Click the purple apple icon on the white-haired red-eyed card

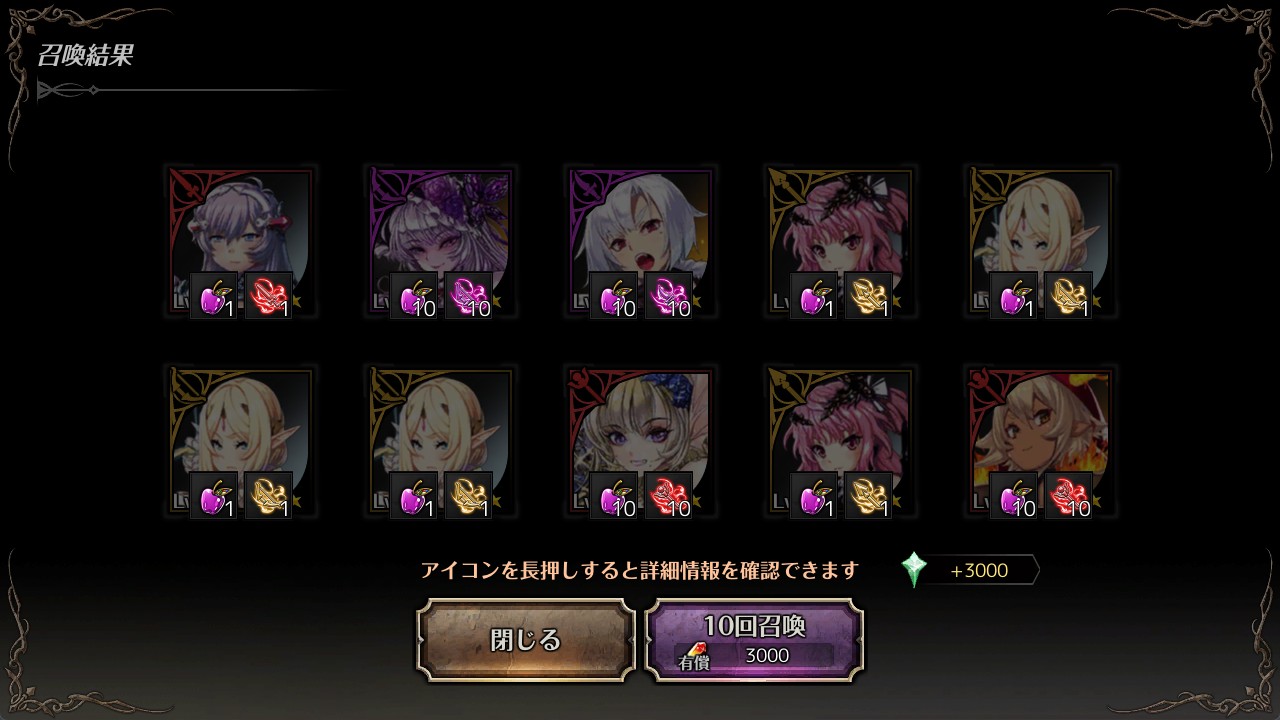tap(613, 296)
